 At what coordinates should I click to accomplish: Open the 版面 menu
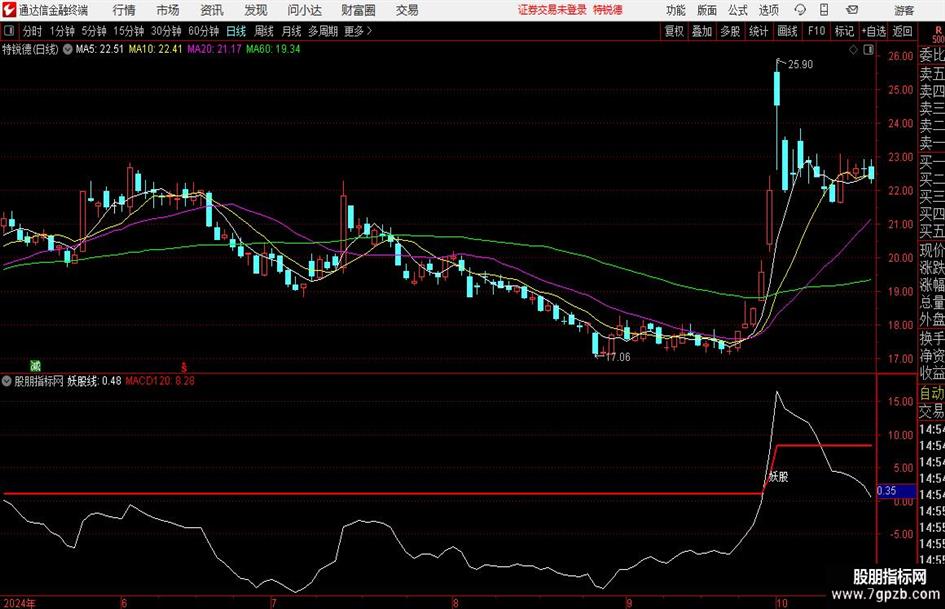point(707,10)
